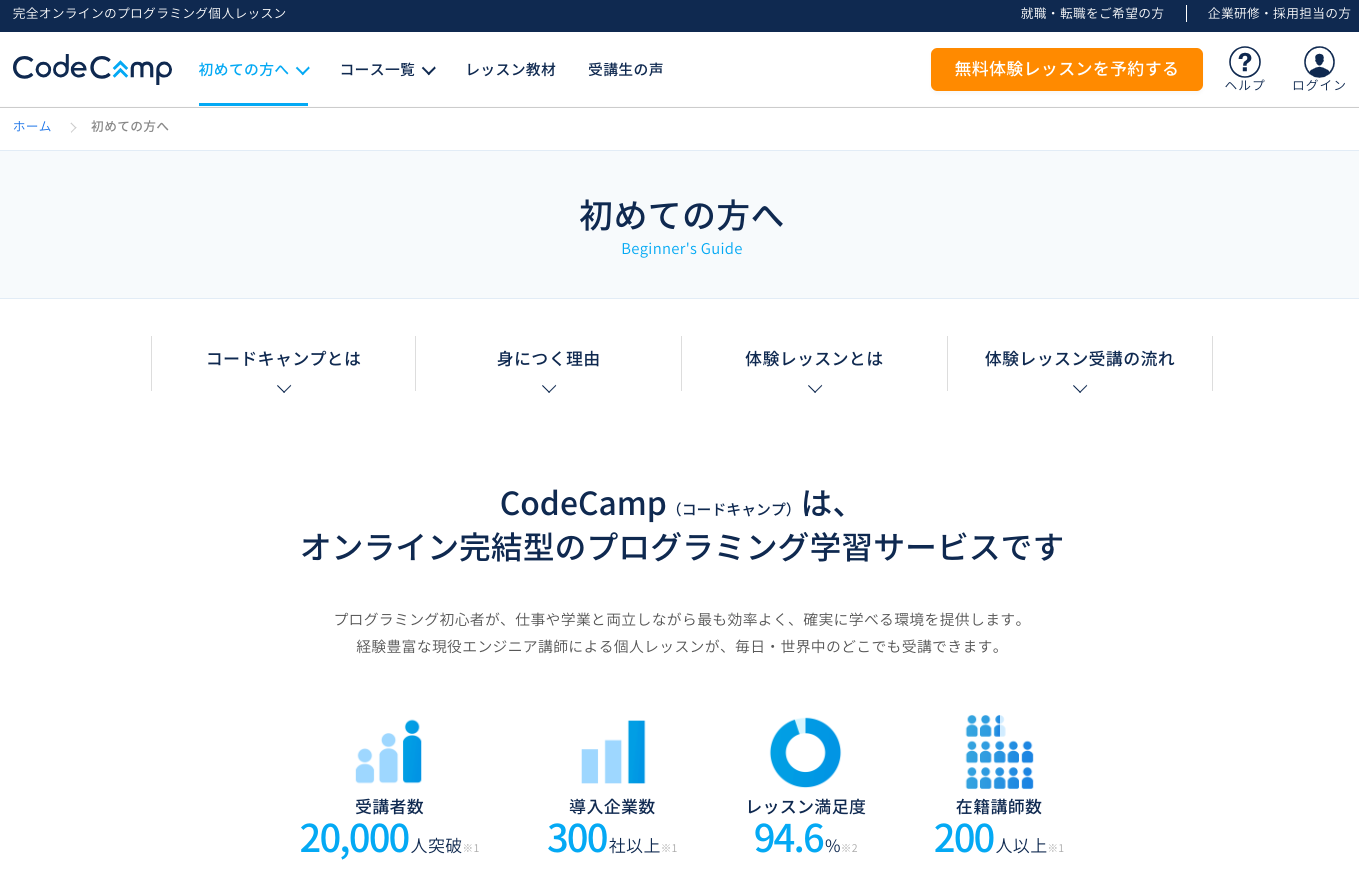Click 在籍講師数 label
The height and width of the screenshot is (875, 1359).
[x=999, y=807]
